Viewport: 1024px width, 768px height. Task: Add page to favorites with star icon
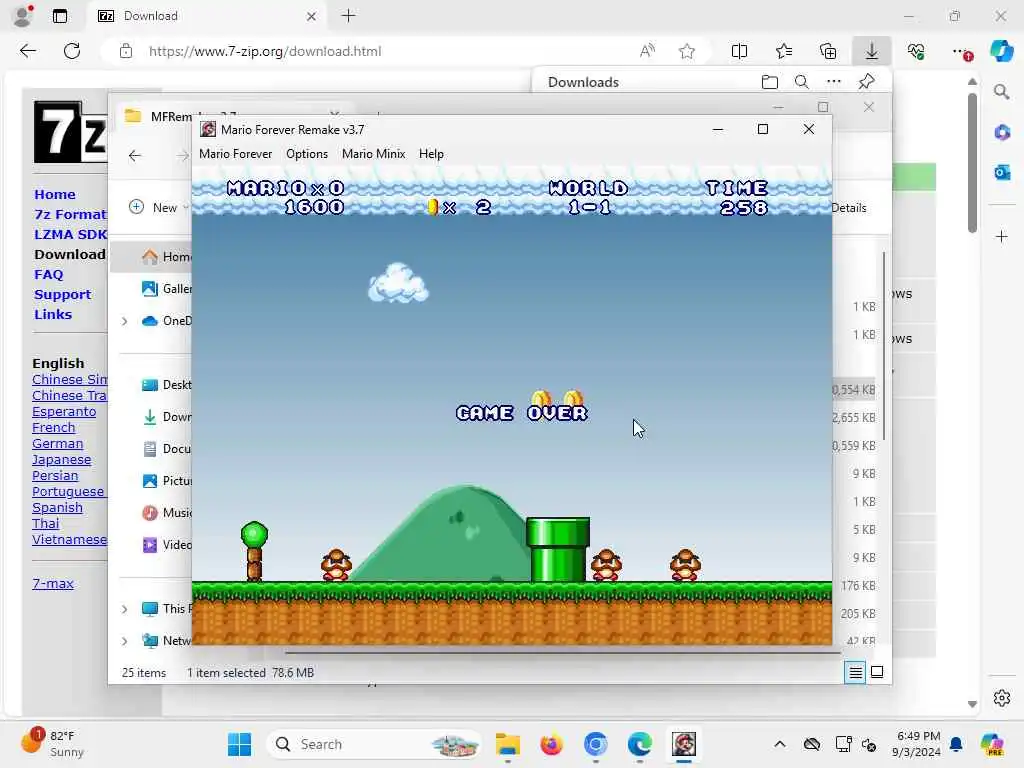coord(686,51)
